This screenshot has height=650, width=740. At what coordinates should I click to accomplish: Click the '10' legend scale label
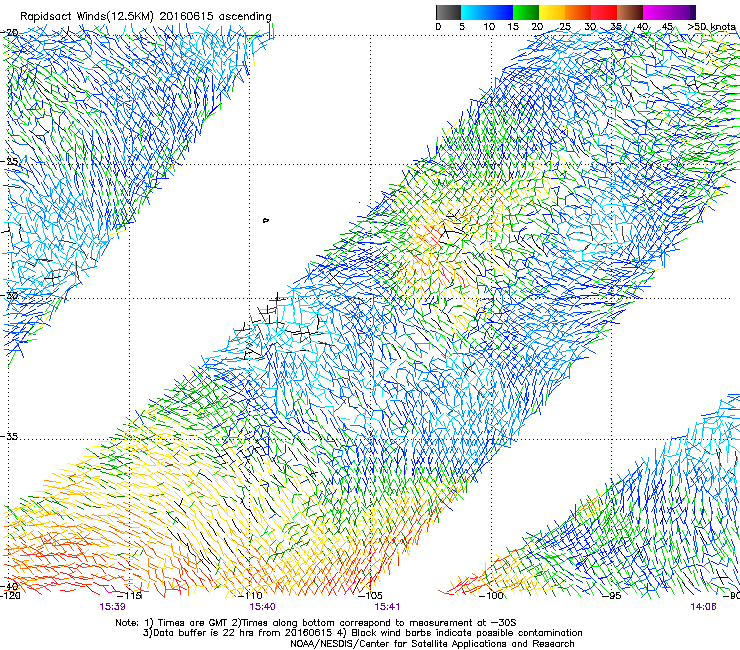(x=489, y=27)
